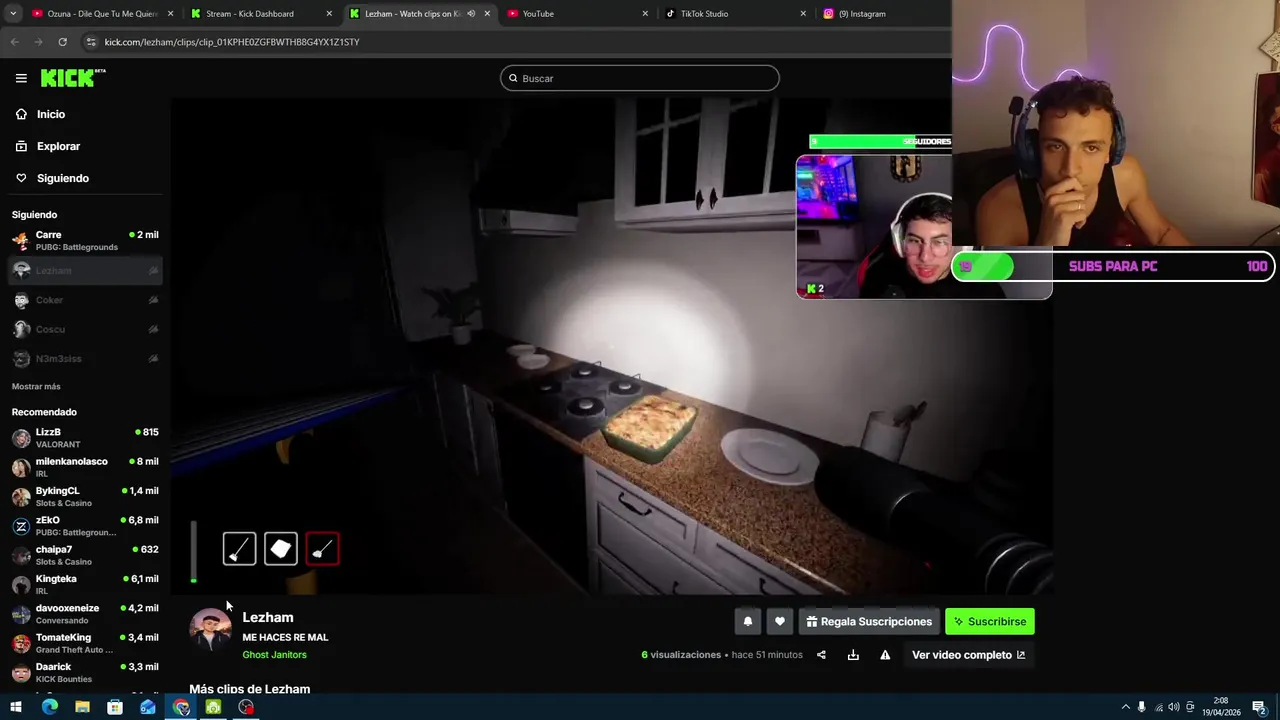Open Carre channel in followed list
Image resolution: width=1280 pixels, height=720 pixels.
[x=85, y=240]
